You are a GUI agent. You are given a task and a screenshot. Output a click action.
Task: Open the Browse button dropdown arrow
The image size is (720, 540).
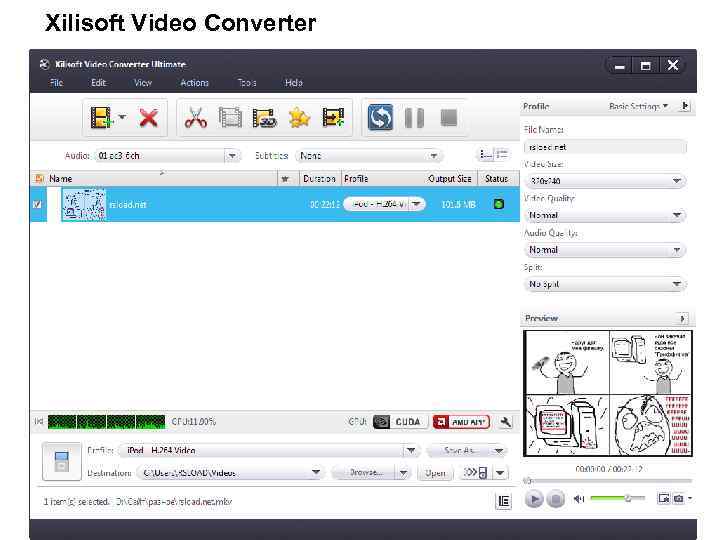click(403, 472)
